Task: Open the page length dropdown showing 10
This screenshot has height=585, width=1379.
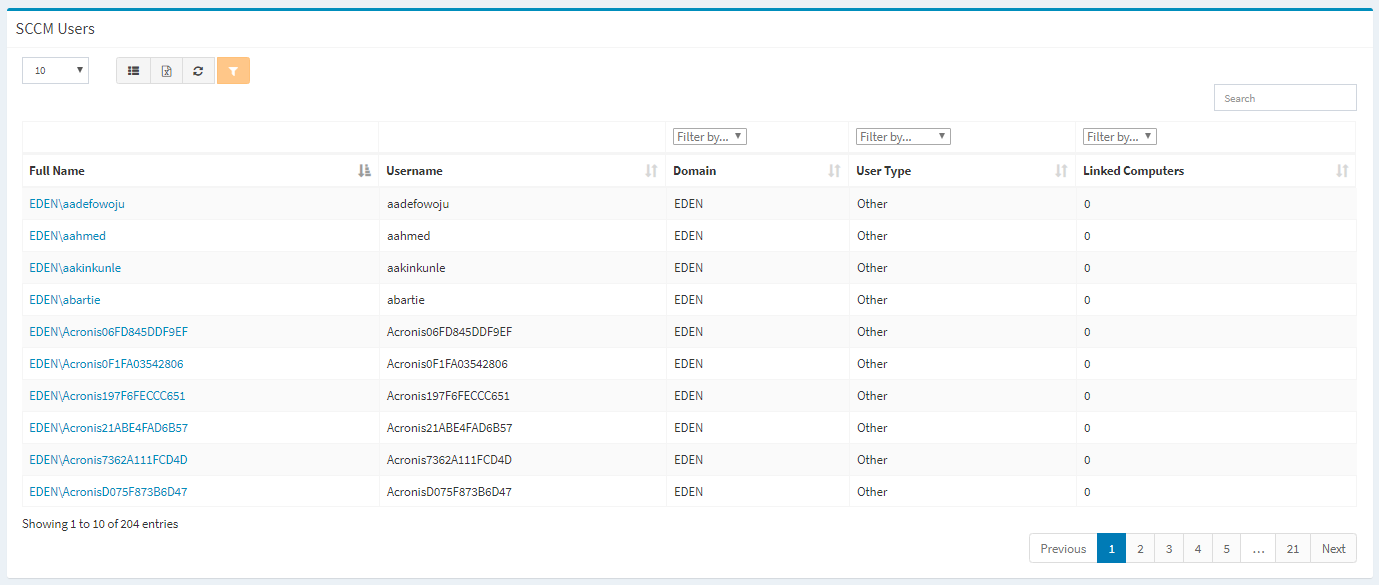Action: [x=55, y=71]
